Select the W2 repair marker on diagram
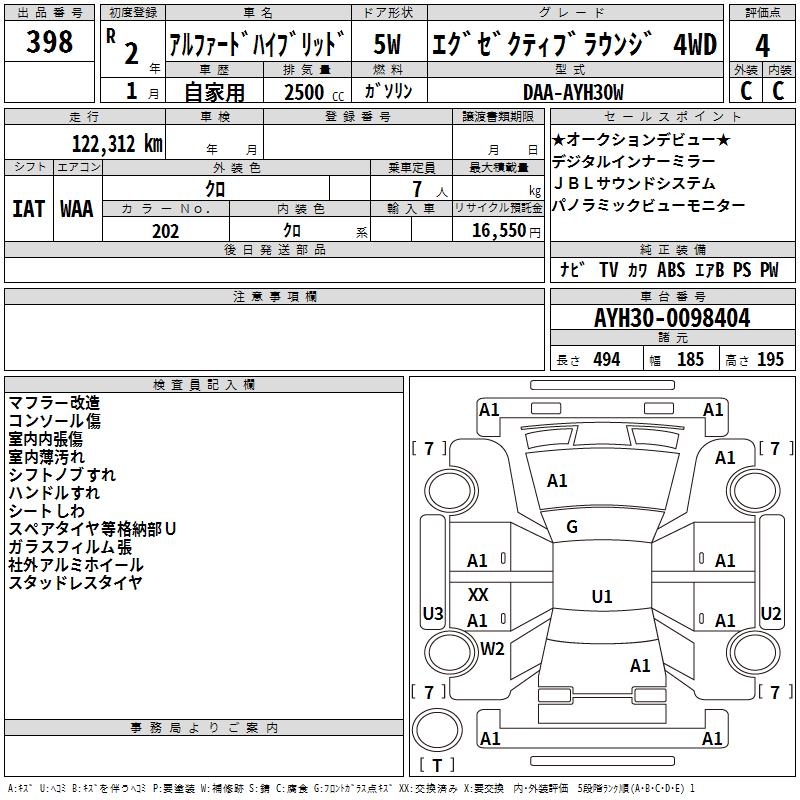This screenshot has width=800, height=800. [x=492, y=648]
